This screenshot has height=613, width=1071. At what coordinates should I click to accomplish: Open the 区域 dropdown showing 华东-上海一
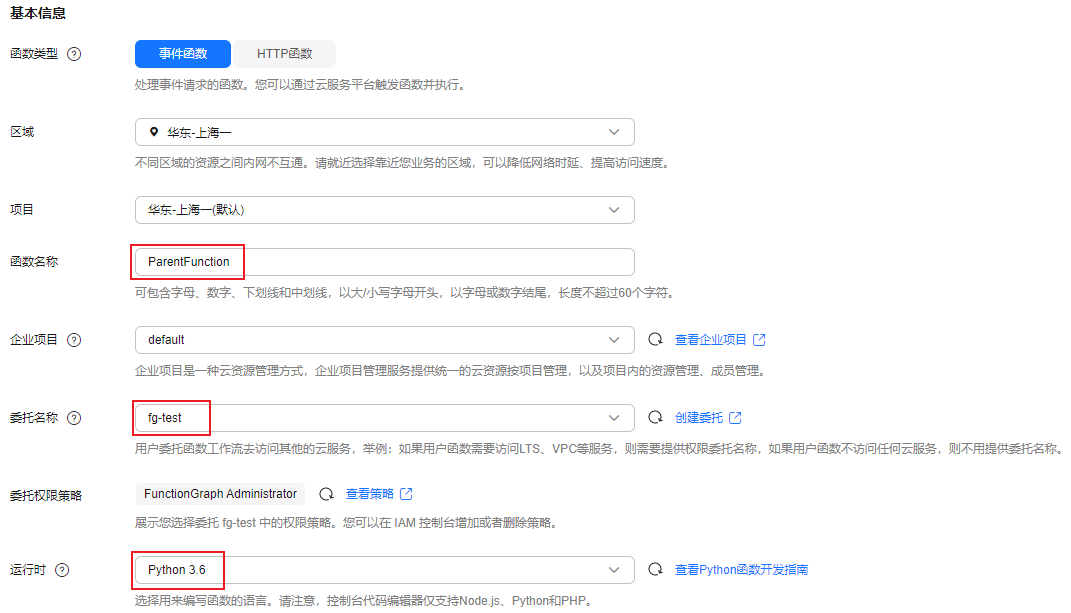384,132
